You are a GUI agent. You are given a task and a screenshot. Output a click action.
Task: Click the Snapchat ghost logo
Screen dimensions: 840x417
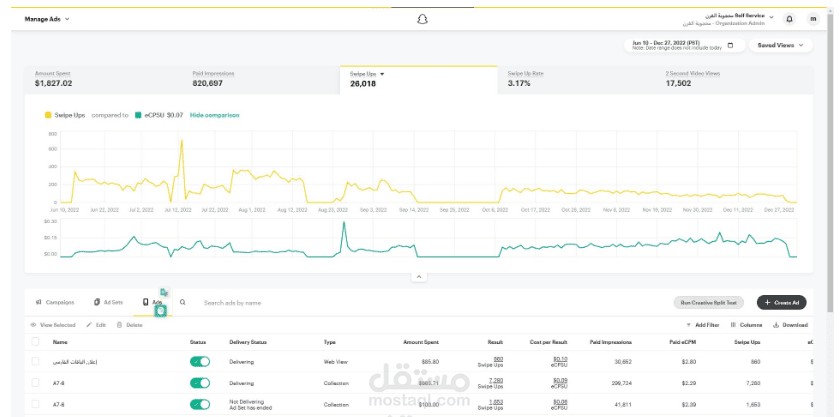point(422,18)
